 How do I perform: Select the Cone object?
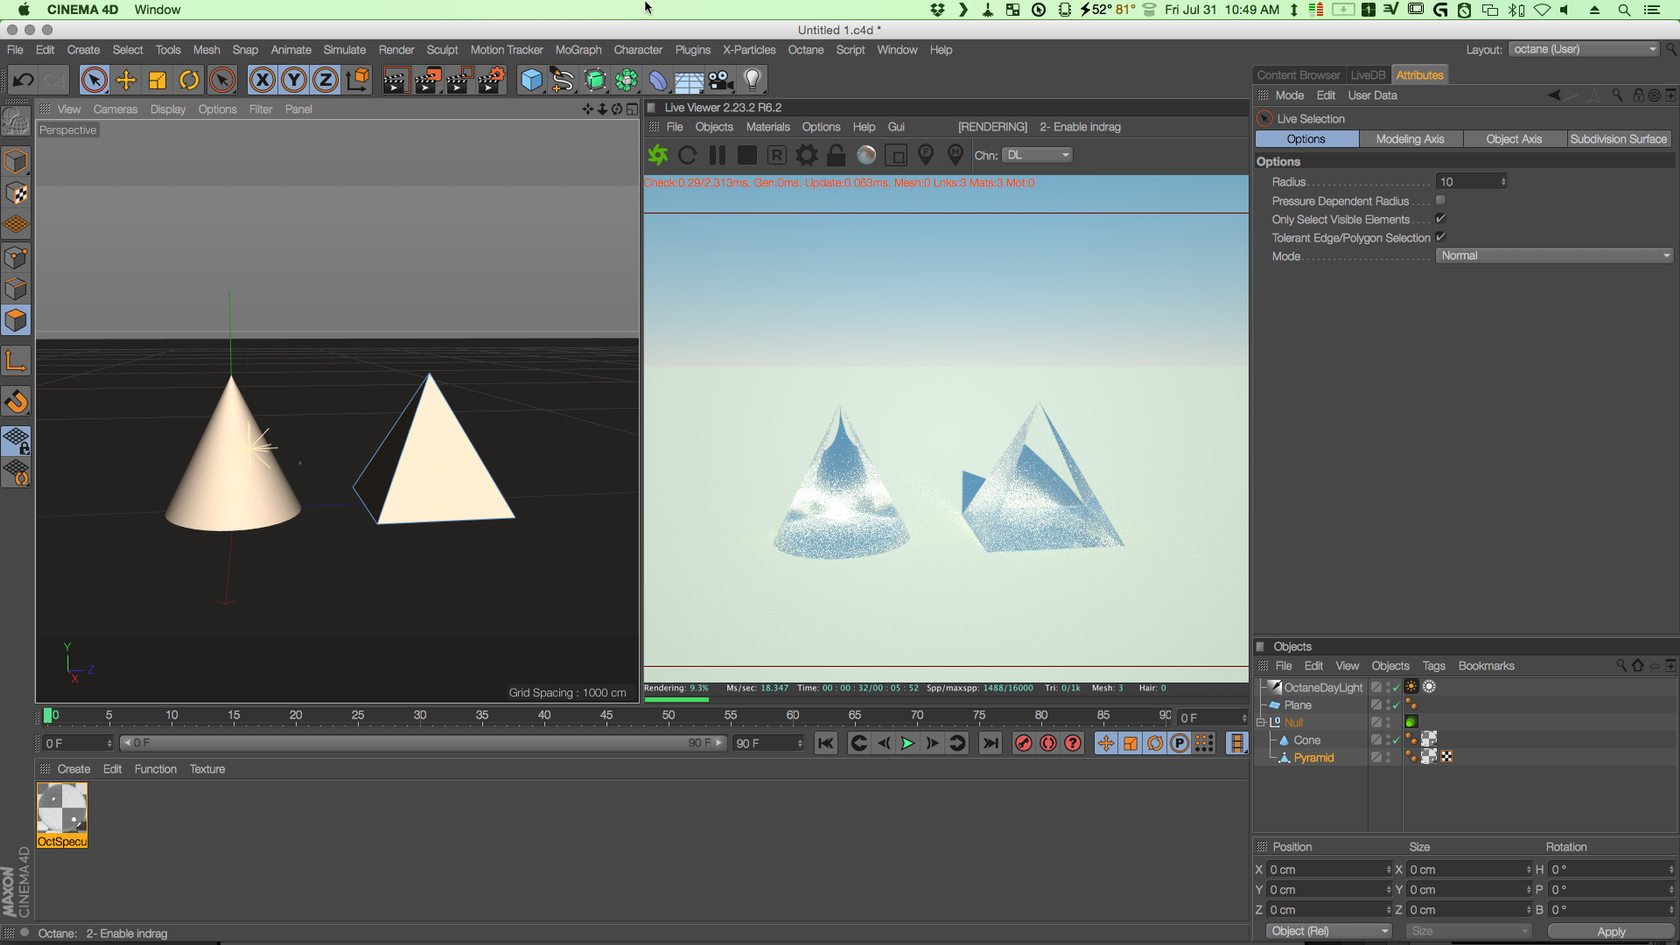coord(1307,740)
